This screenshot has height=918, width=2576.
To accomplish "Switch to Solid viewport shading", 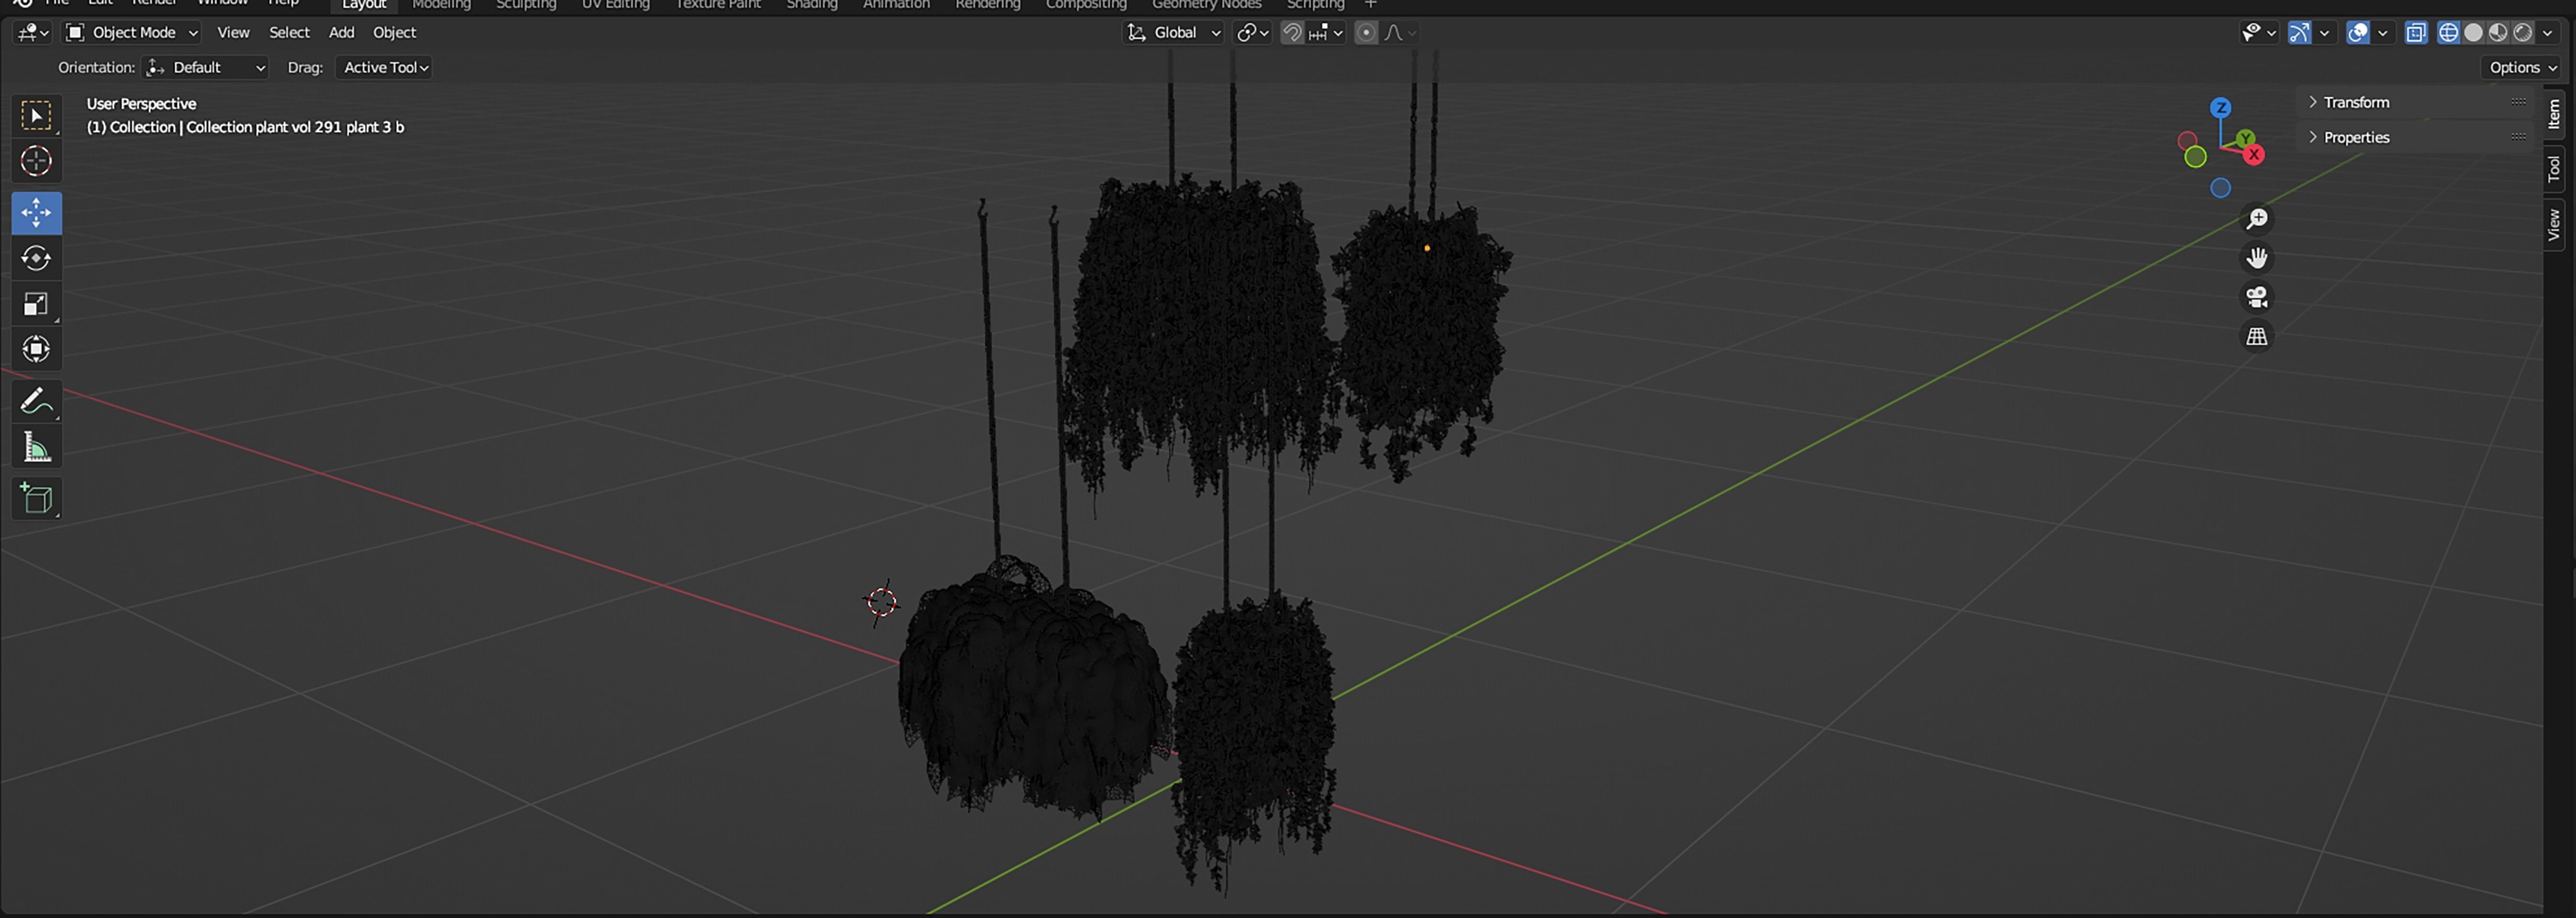I will pyautogui.click(x=2473, y=33).
